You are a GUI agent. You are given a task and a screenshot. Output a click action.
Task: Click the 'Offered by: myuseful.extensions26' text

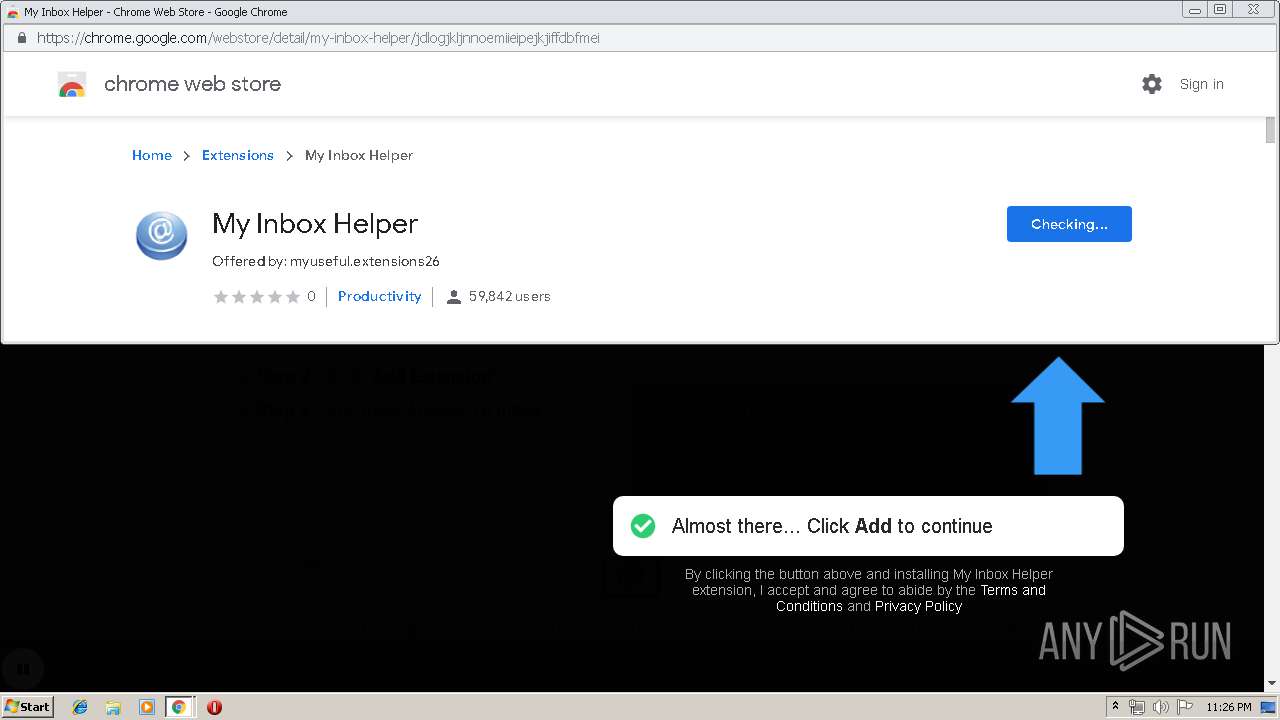click(326, 261)
